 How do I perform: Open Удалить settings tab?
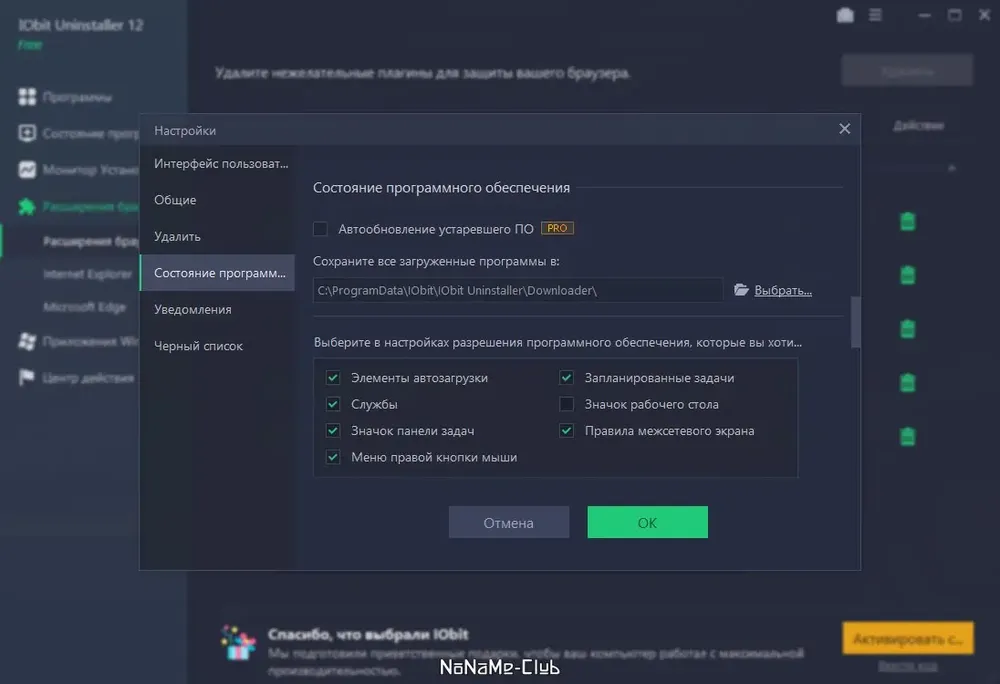(217, 236)
